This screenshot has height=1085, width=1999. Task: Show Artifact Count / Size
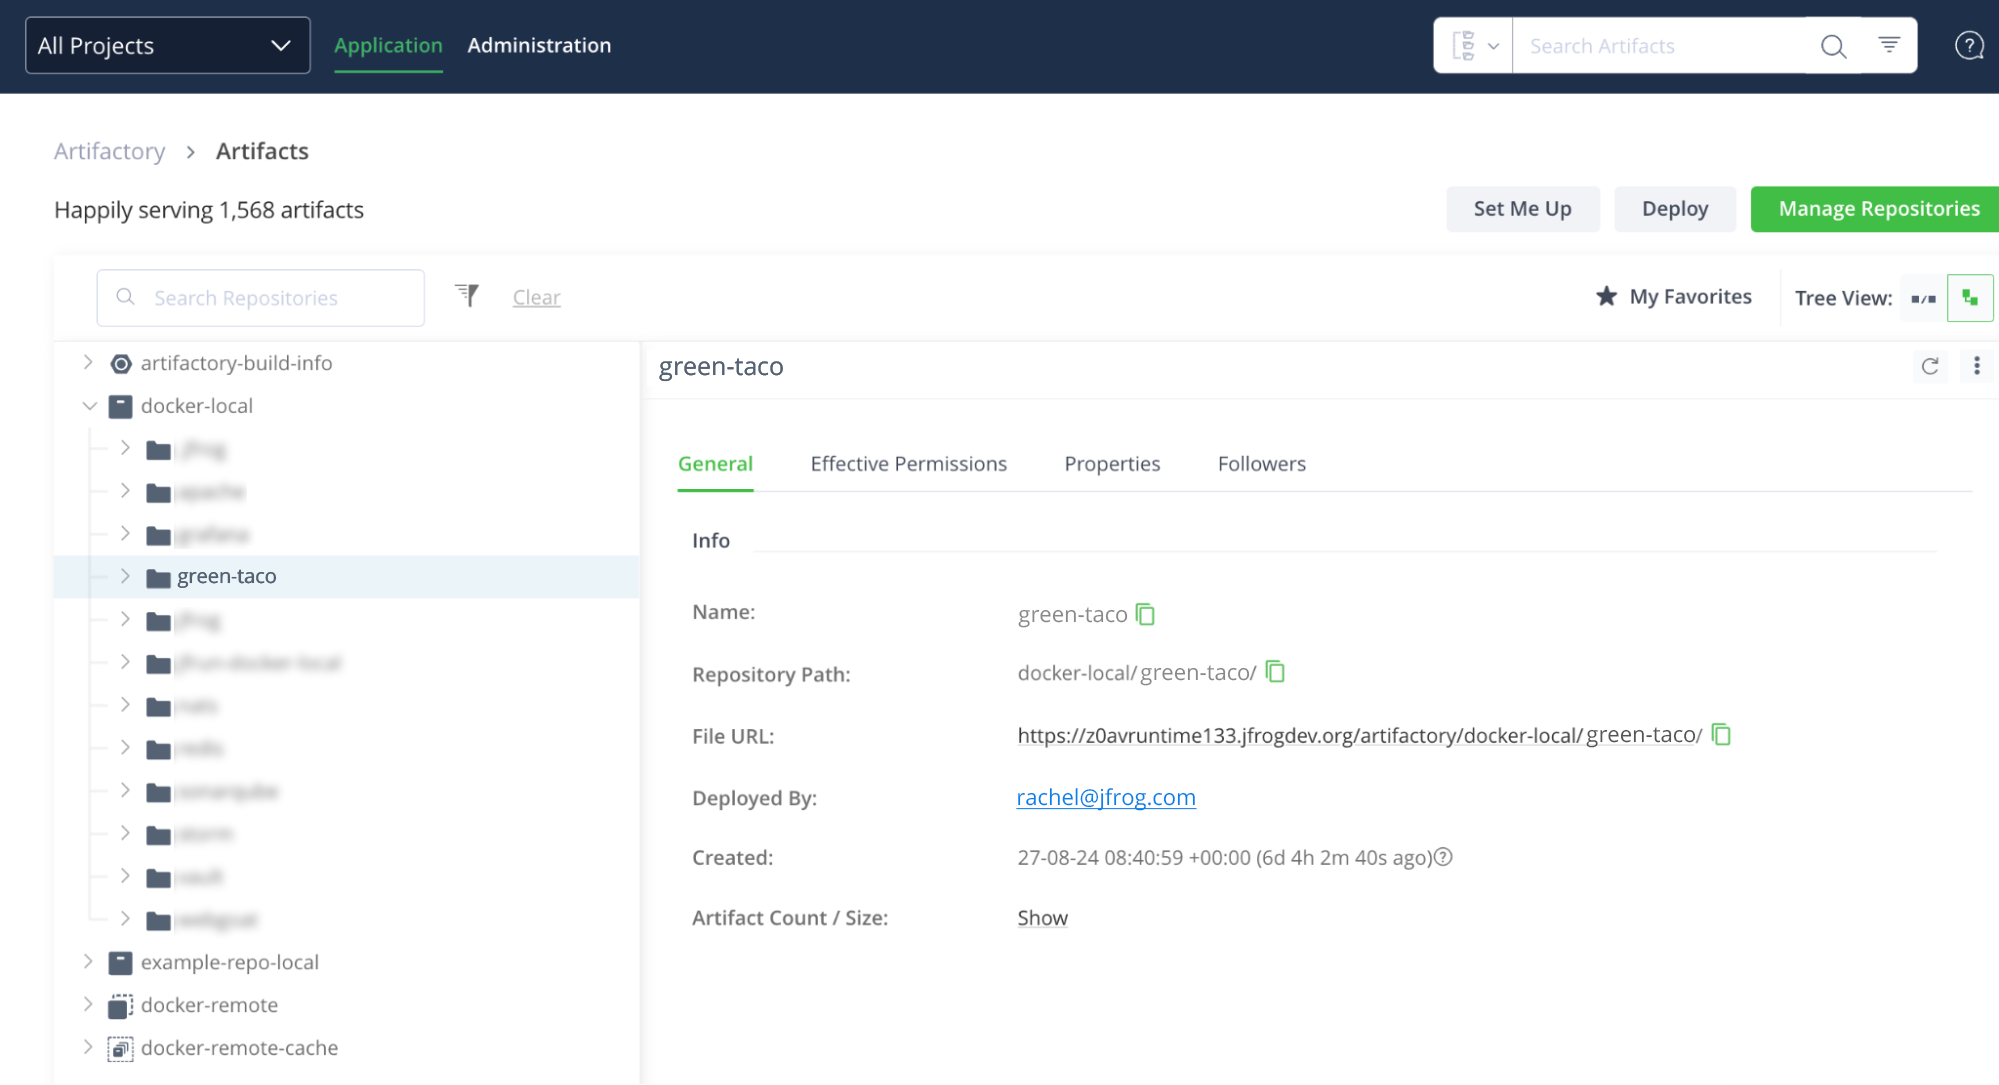pyautogui.click(x=1042, y=918)
